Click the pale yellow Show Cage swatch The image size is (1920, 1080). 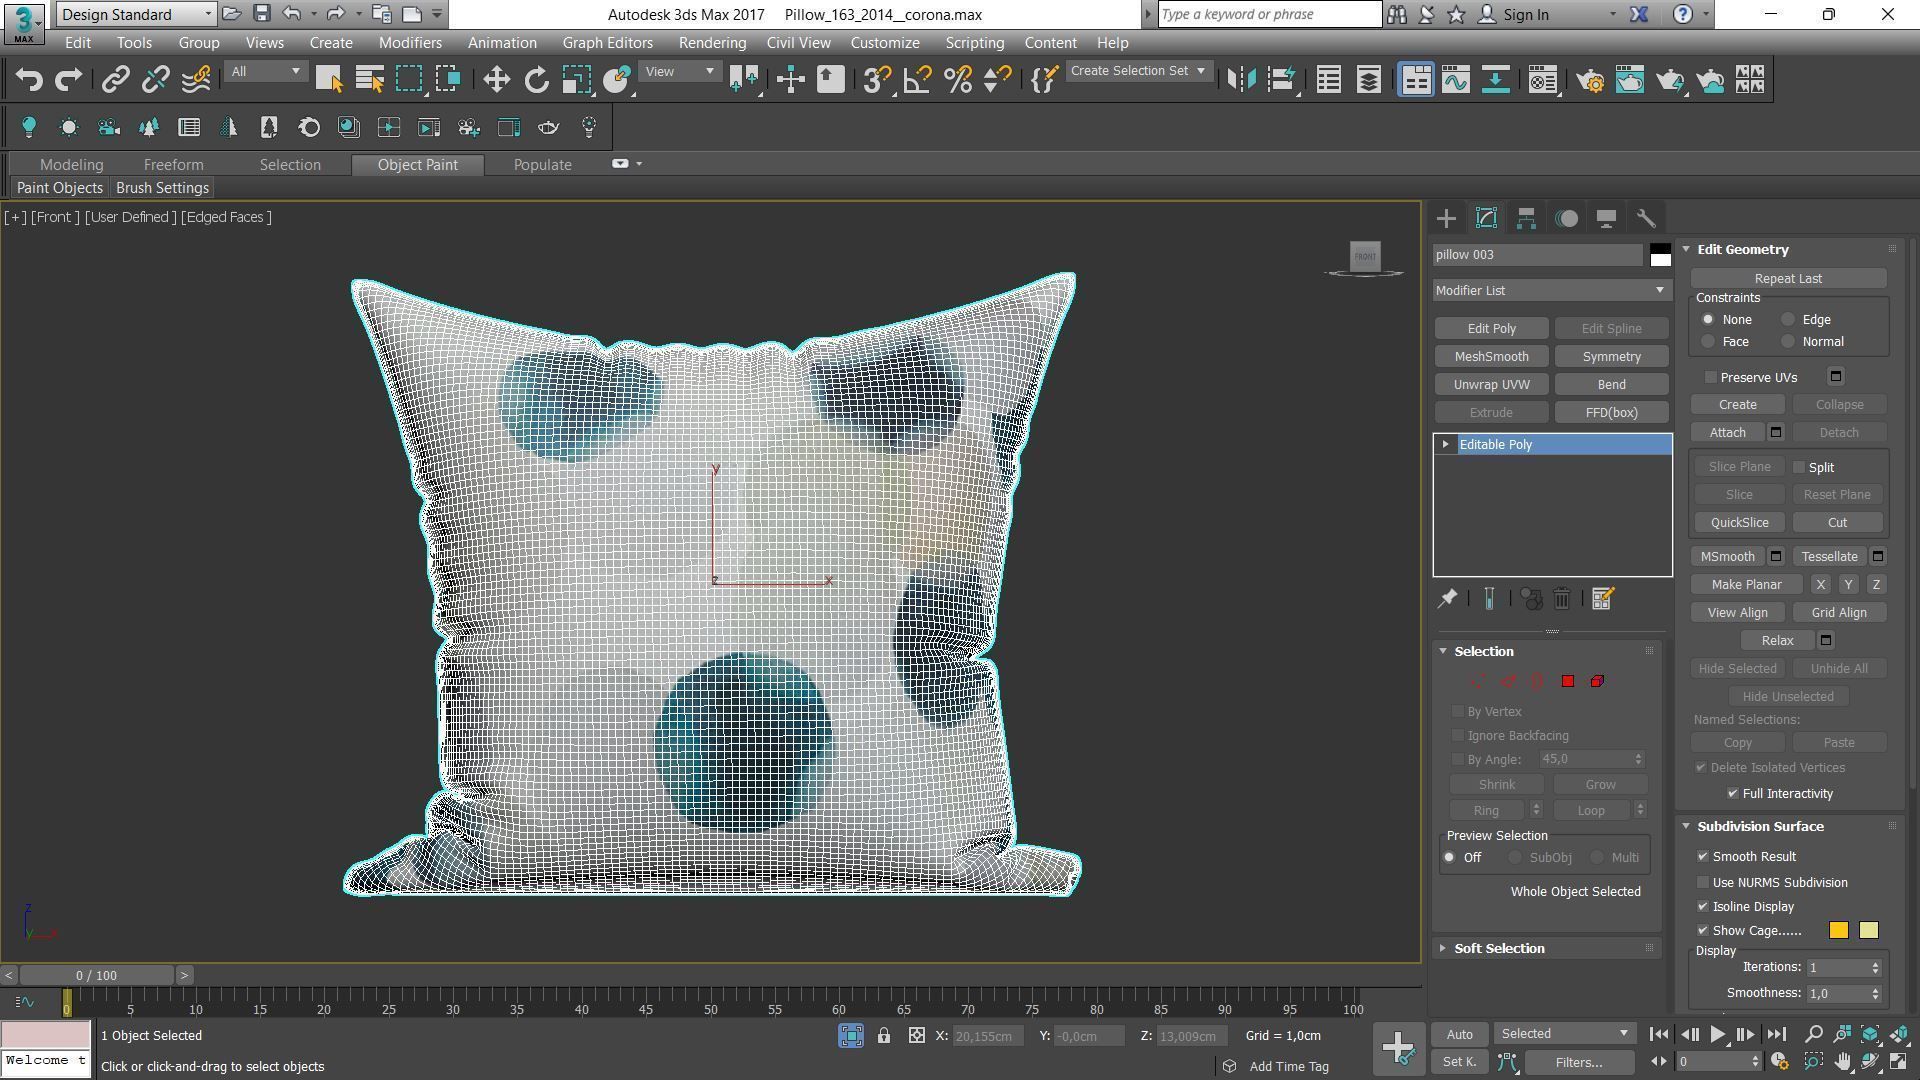coord(1868,931)
